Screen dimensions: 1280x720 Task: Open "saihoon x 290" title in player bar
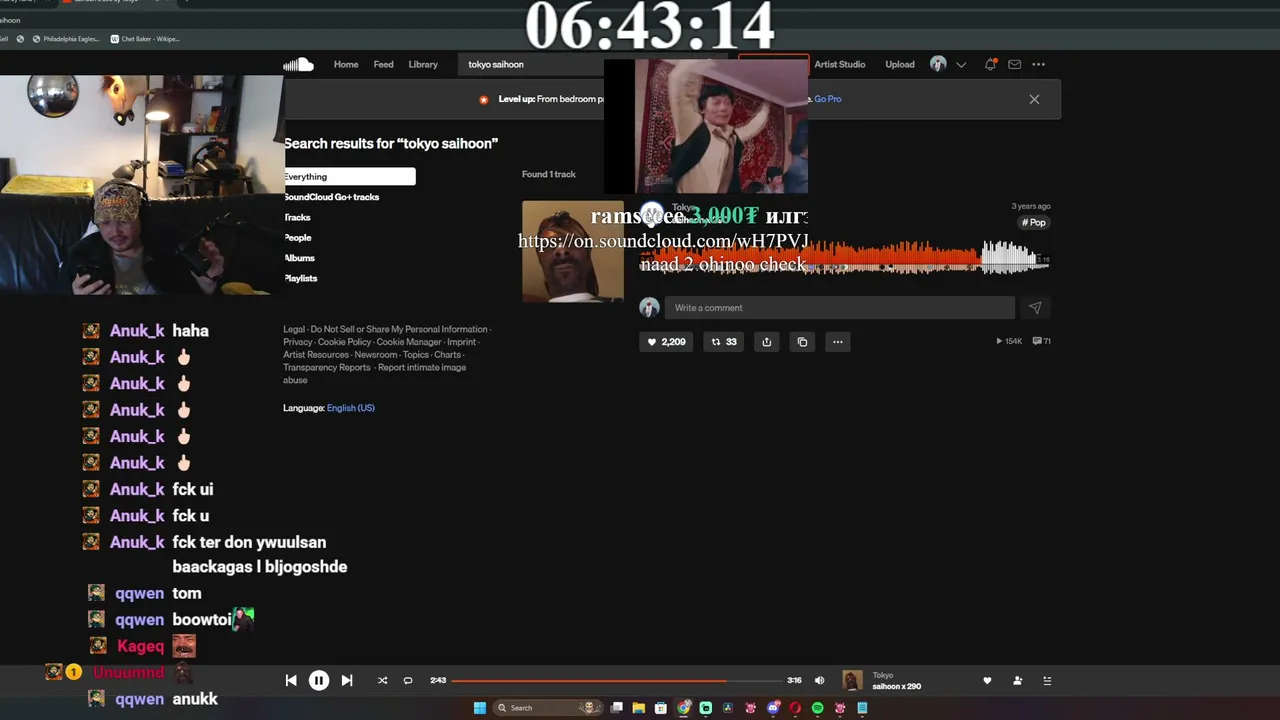[x=897, y=687]
